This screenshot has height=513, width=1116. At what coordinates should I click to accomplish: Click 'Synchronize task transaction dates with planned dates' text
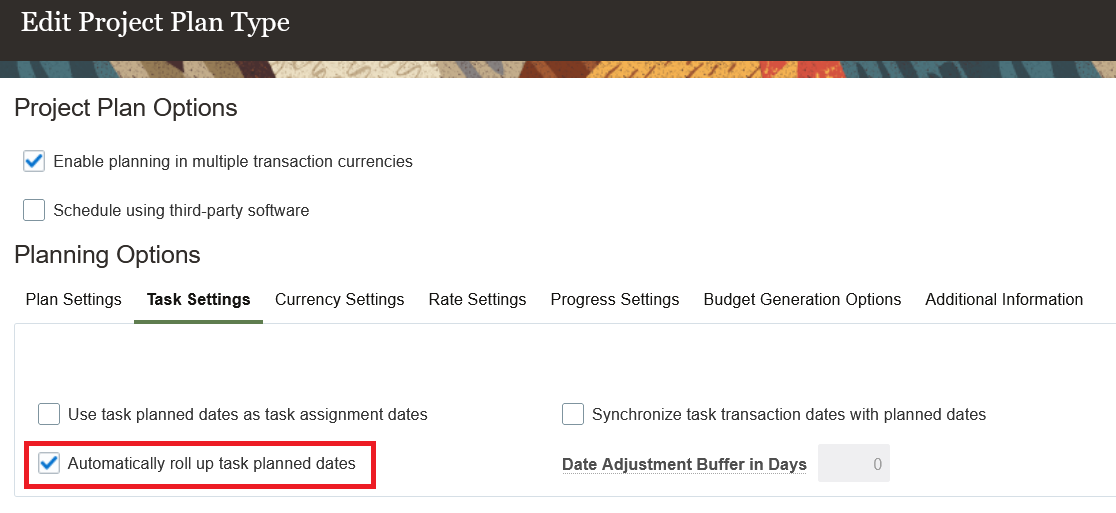789,414
